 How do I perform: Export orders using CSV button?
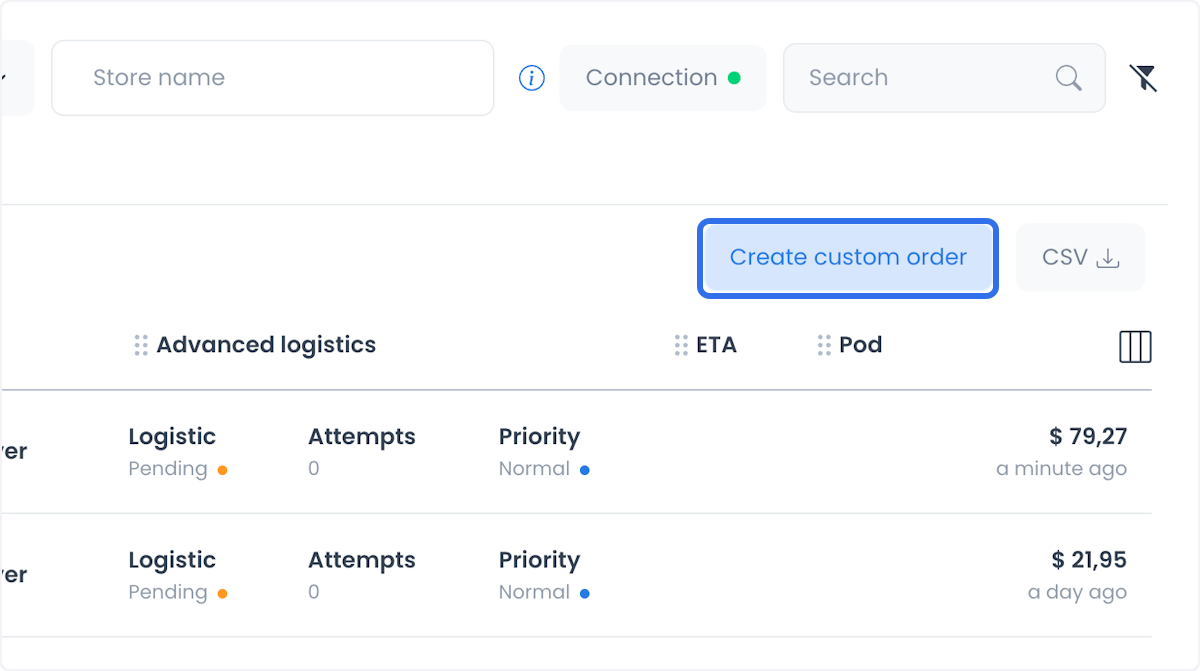[x=1080, y=258]
